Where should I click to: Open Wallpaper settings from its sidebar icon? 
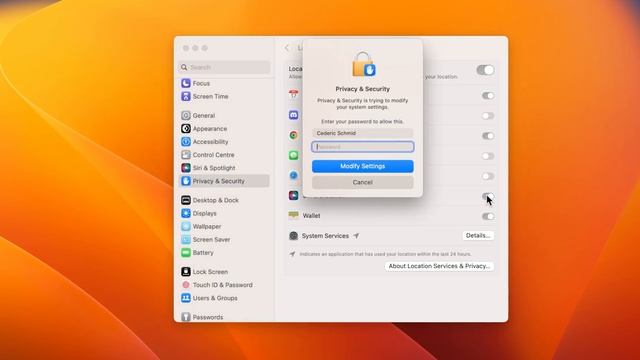(x=186, y=226)
